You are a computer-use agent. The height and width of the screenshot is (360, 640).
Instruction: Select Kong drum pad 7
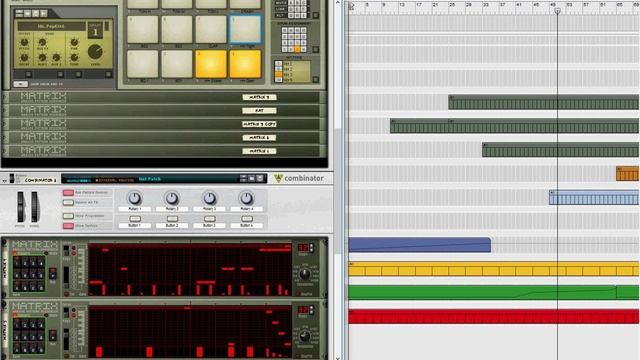click(x=211, y=29)
